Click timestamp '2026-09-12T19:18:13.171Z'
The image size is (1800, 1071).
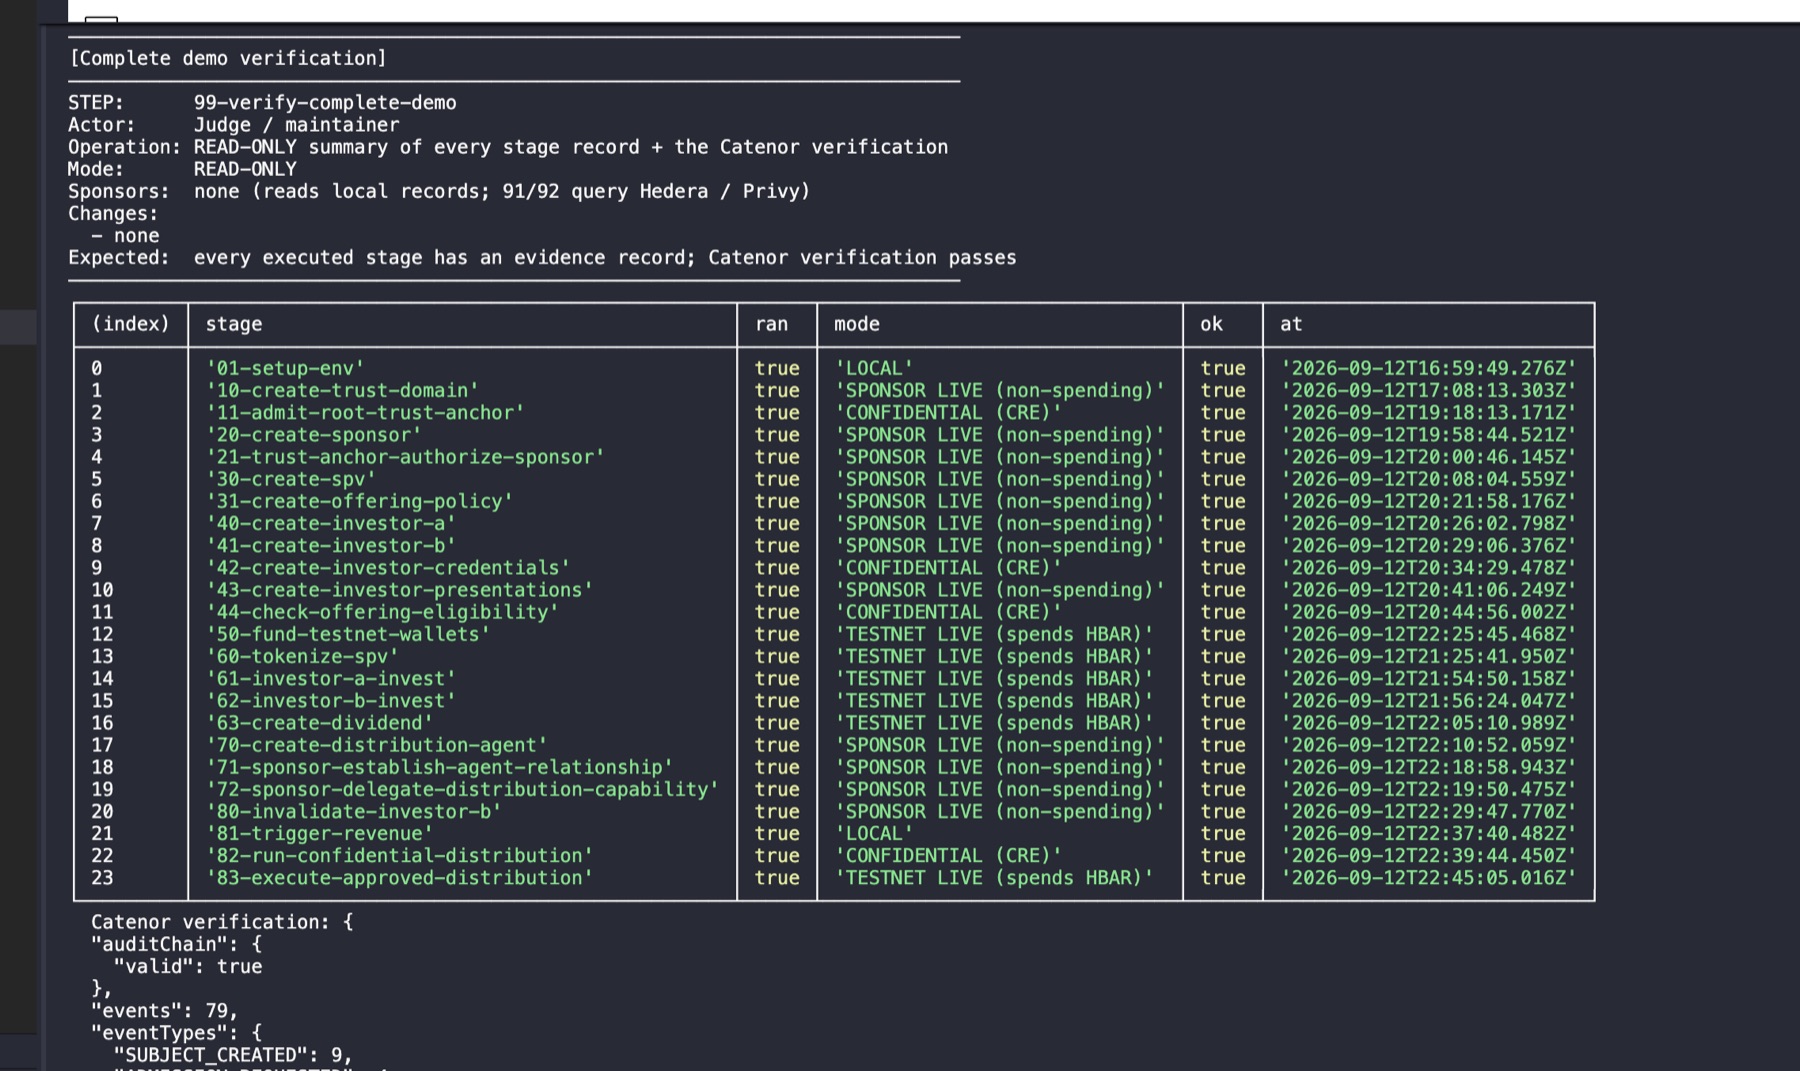(1429, 412)
